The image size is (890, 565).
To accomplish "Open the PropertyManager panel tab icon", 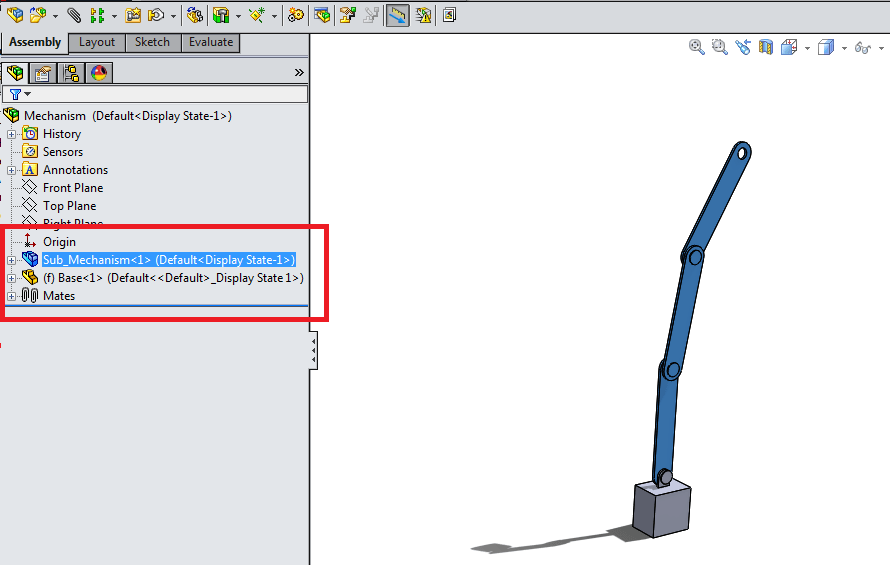I will point(42,72).
